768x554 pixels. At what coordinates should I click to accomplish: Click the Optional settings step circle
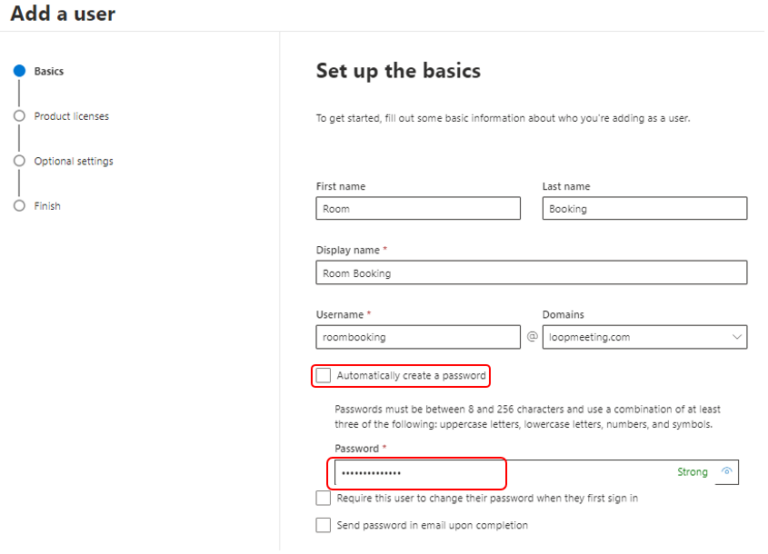[x=19, y=161]
